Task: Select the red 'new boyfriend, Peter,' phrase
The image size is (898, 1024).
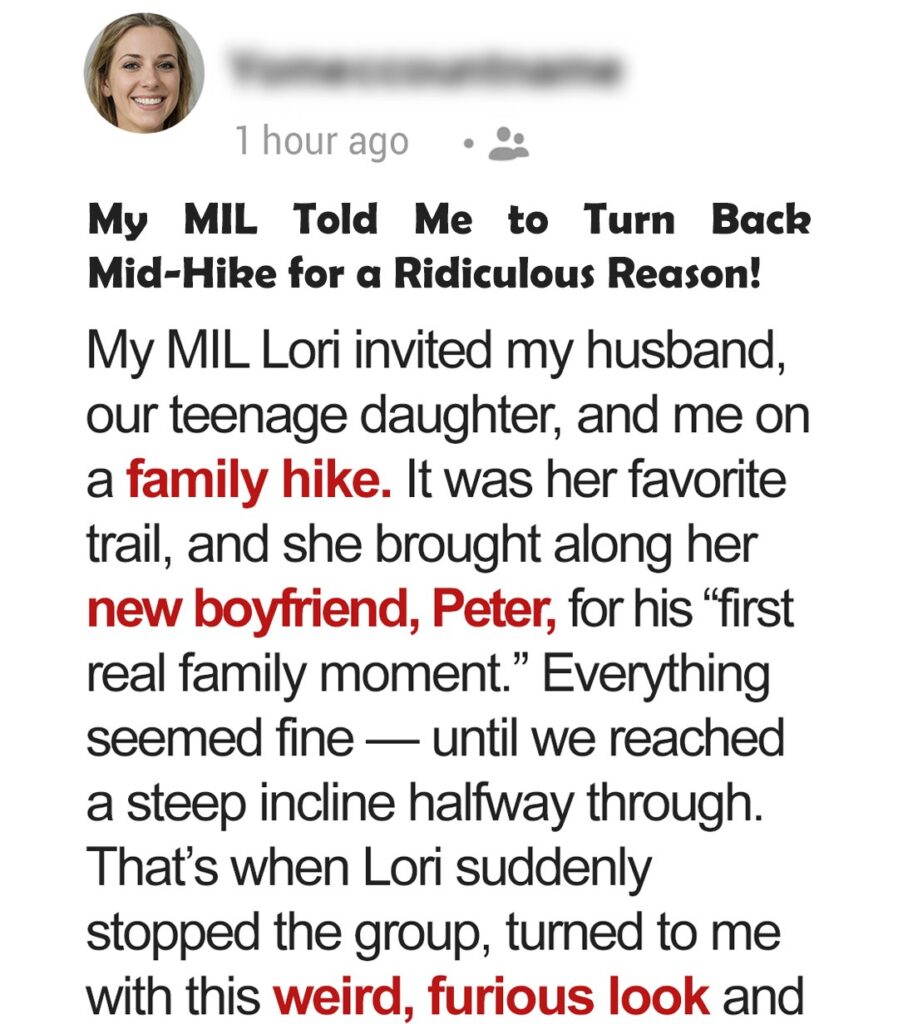Action: pos(322,609)
